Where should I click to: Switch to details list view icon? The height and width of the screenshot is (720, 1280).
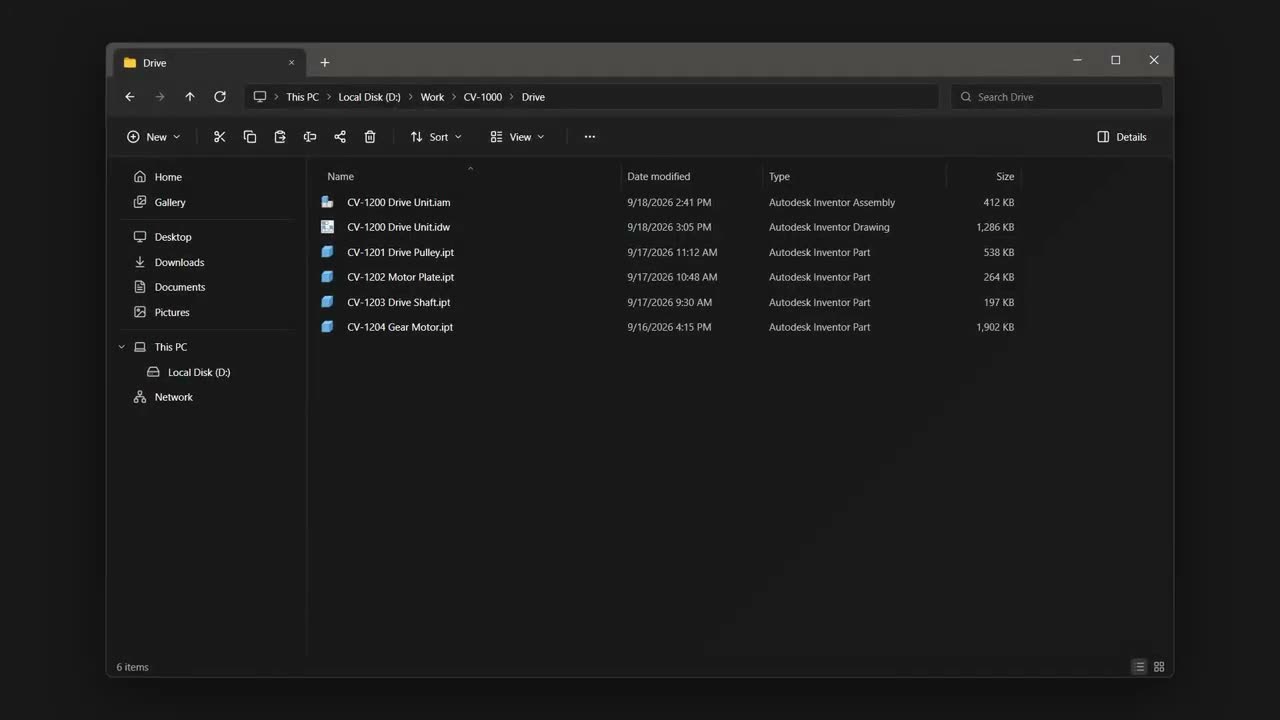[1139, 667]
